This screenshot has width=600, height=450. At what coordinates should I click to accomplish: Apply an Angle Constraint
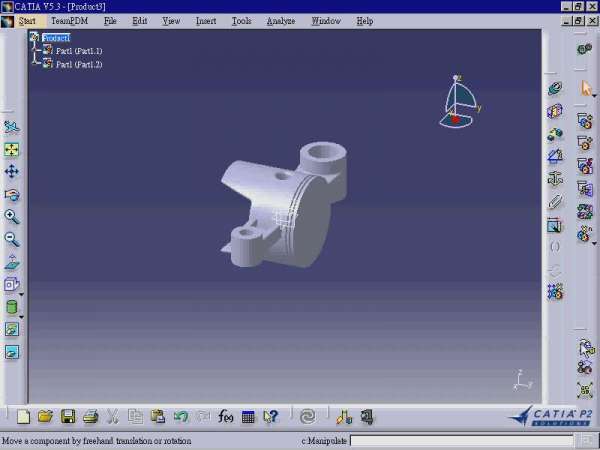coord(555,156)
